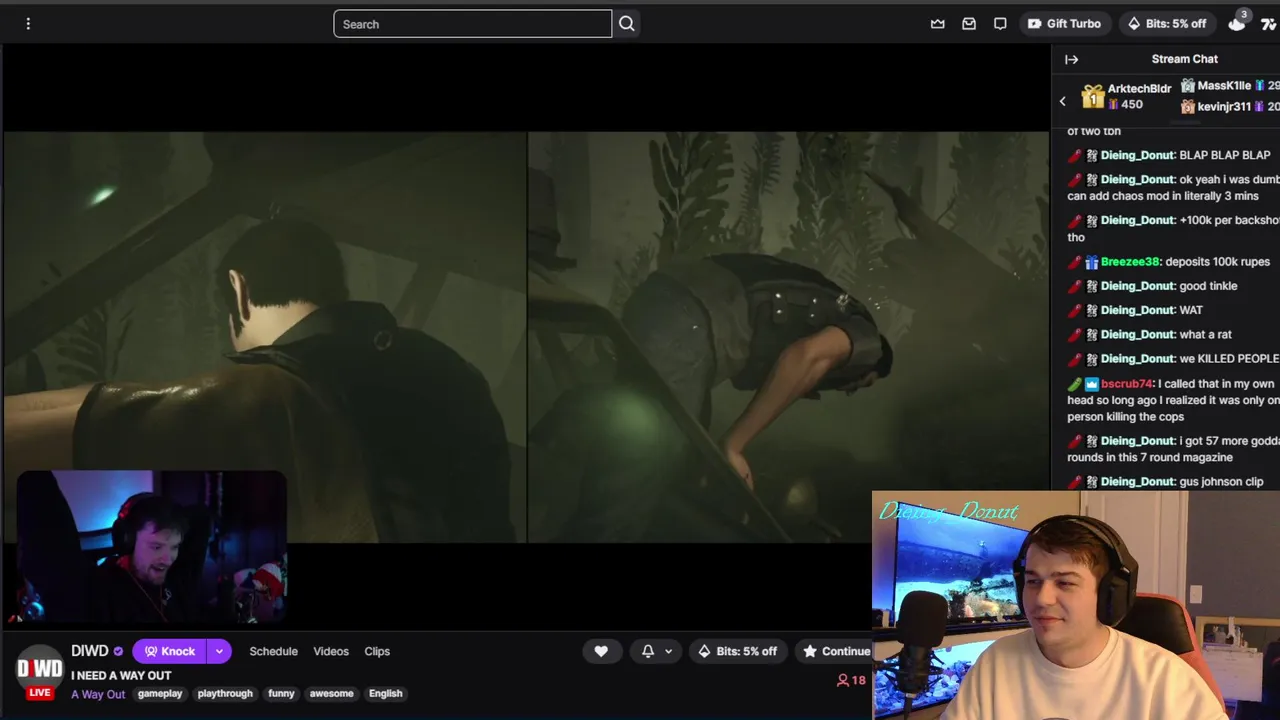Click into the Search field

click(x=472, y=24)
